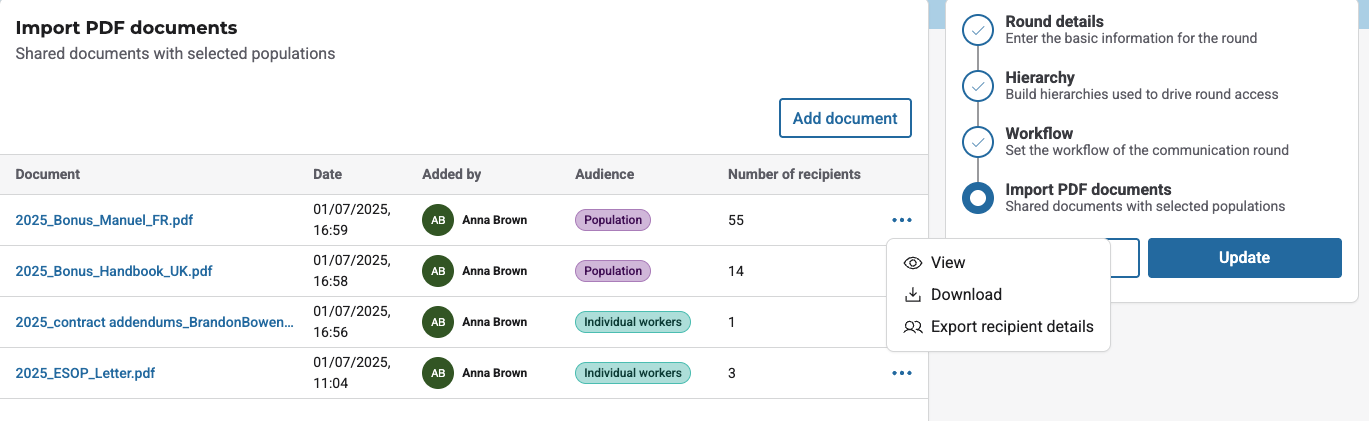Open the 2025_Bonus_Handbook_UK.pdf link
Viewport: 1369px width, 421px height.
(x=114, y=271)
